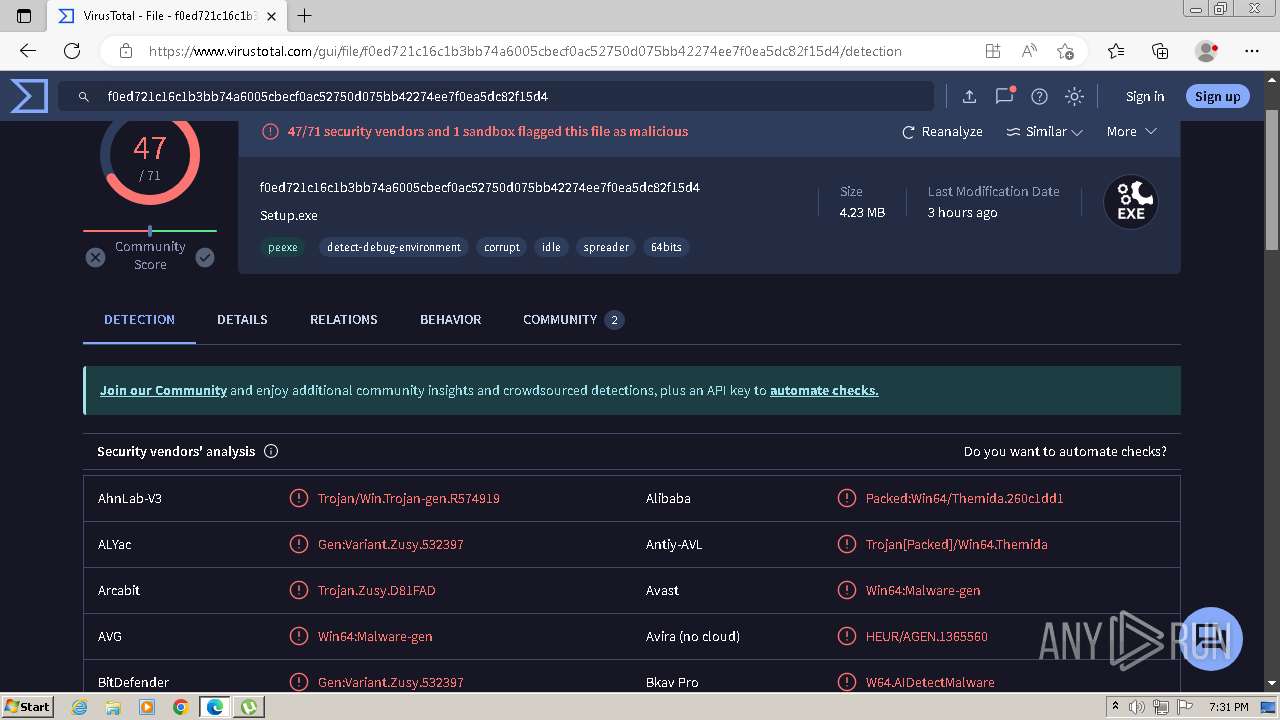
Task: Click the spreader tag
Action: [606, 247]
